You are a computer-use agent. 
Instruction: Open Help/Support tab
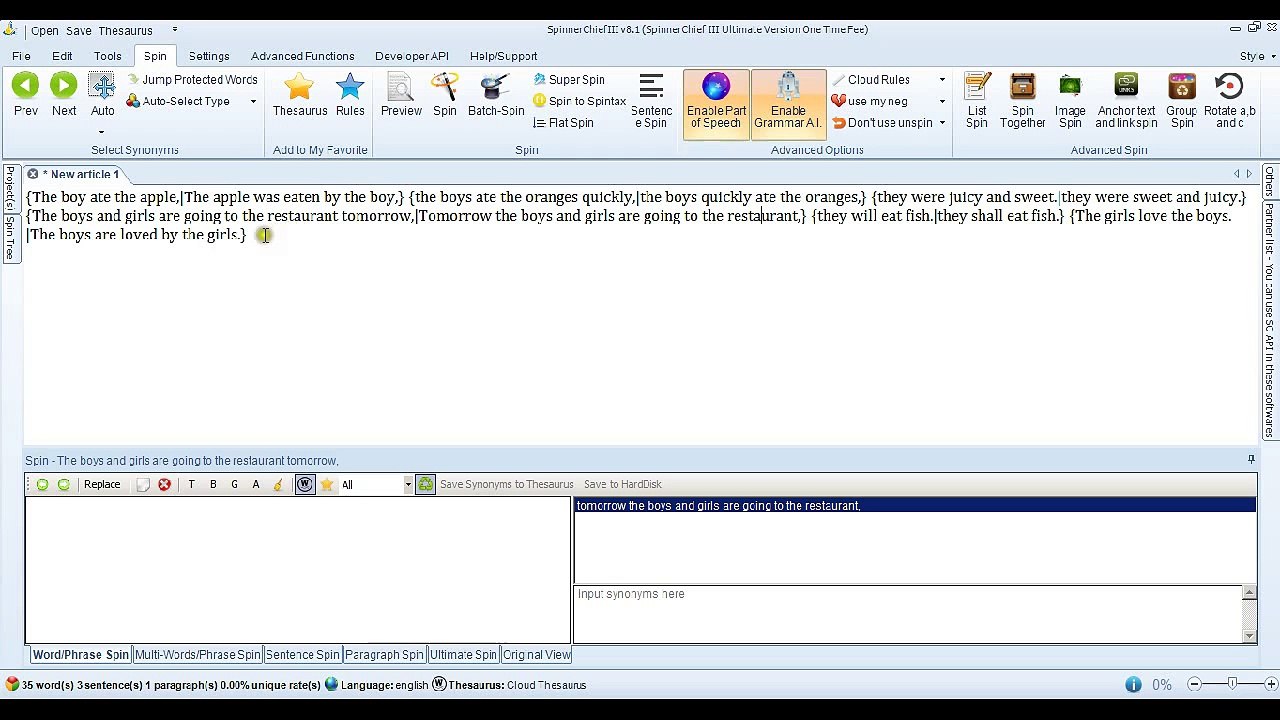(x=503, y=56)
